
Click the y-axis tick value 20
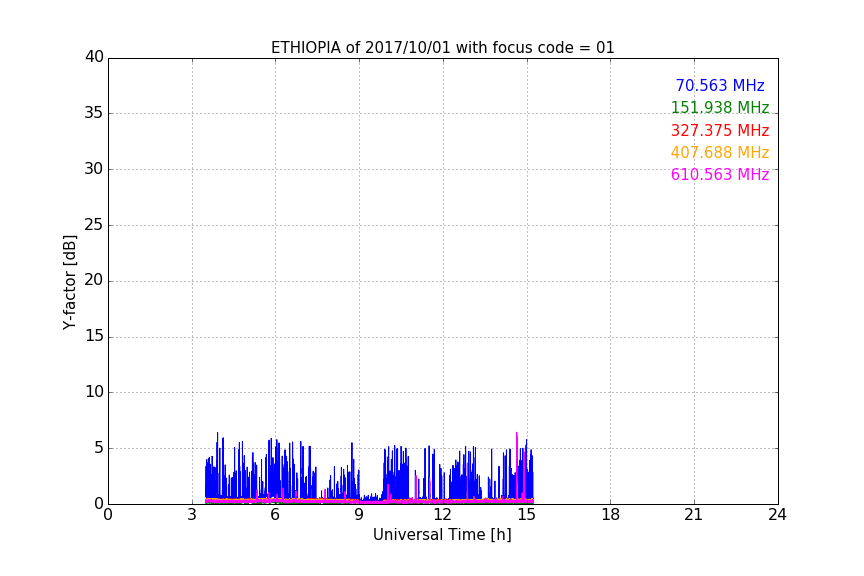click(x=94, y=280)
